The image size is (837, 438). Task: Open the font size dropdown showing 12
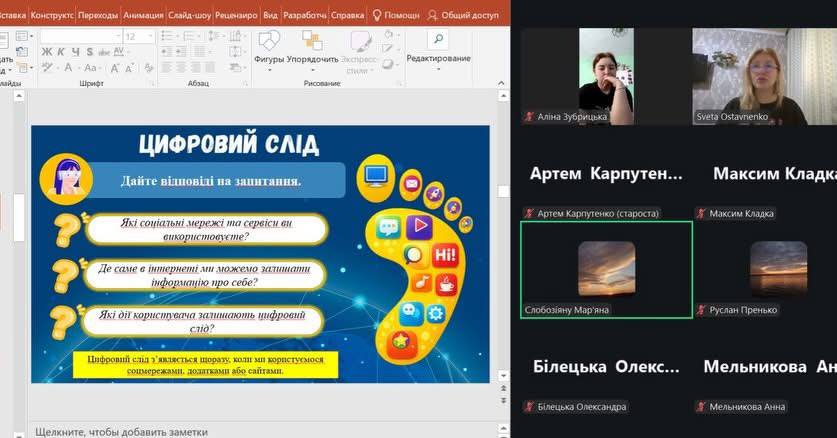150,37
